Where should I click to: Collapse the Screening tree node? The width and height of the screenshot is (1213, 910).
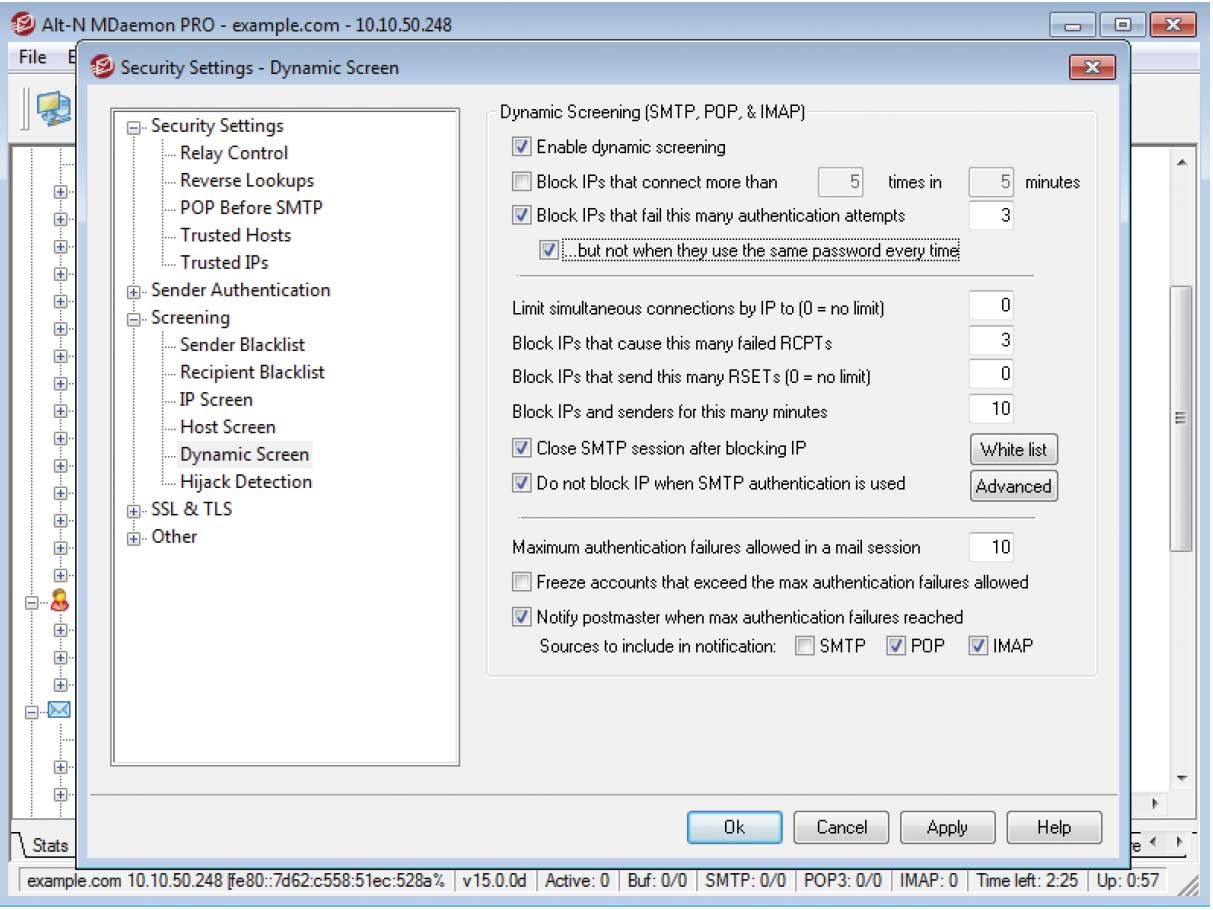[x=134, y=319]
